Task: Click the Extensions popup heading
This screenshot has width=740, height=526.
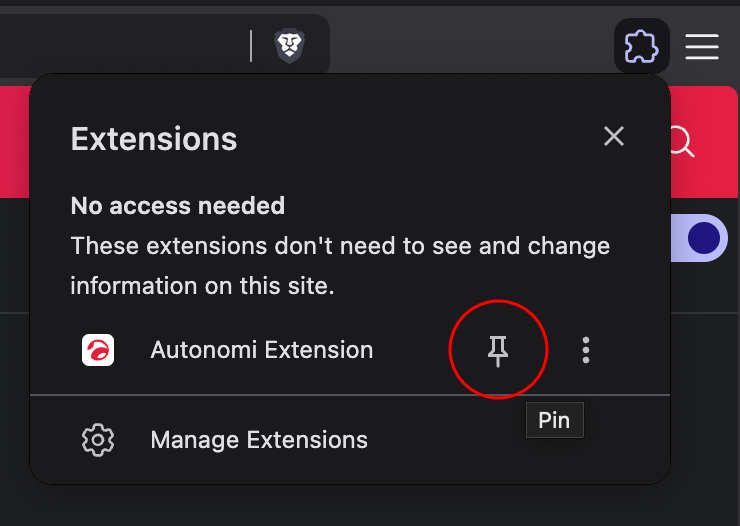Action: point(154,138)
